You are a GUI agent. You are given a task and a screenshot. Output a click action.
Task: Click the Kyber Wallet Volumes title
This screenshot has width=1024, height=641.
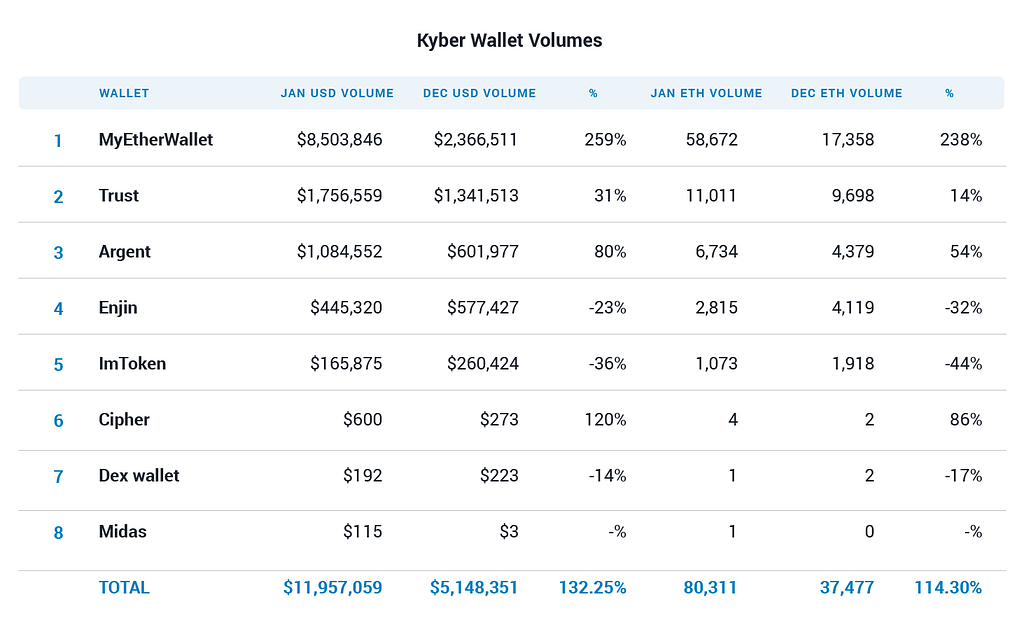point(509,40)
